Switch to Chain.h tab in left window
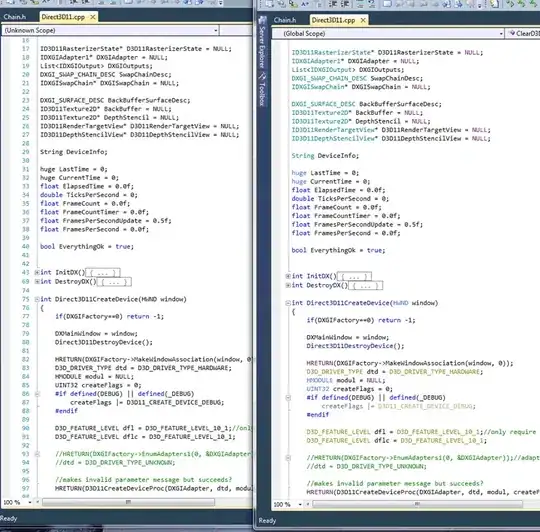Viewport: 540px width, 532px height. click(15, 17)
